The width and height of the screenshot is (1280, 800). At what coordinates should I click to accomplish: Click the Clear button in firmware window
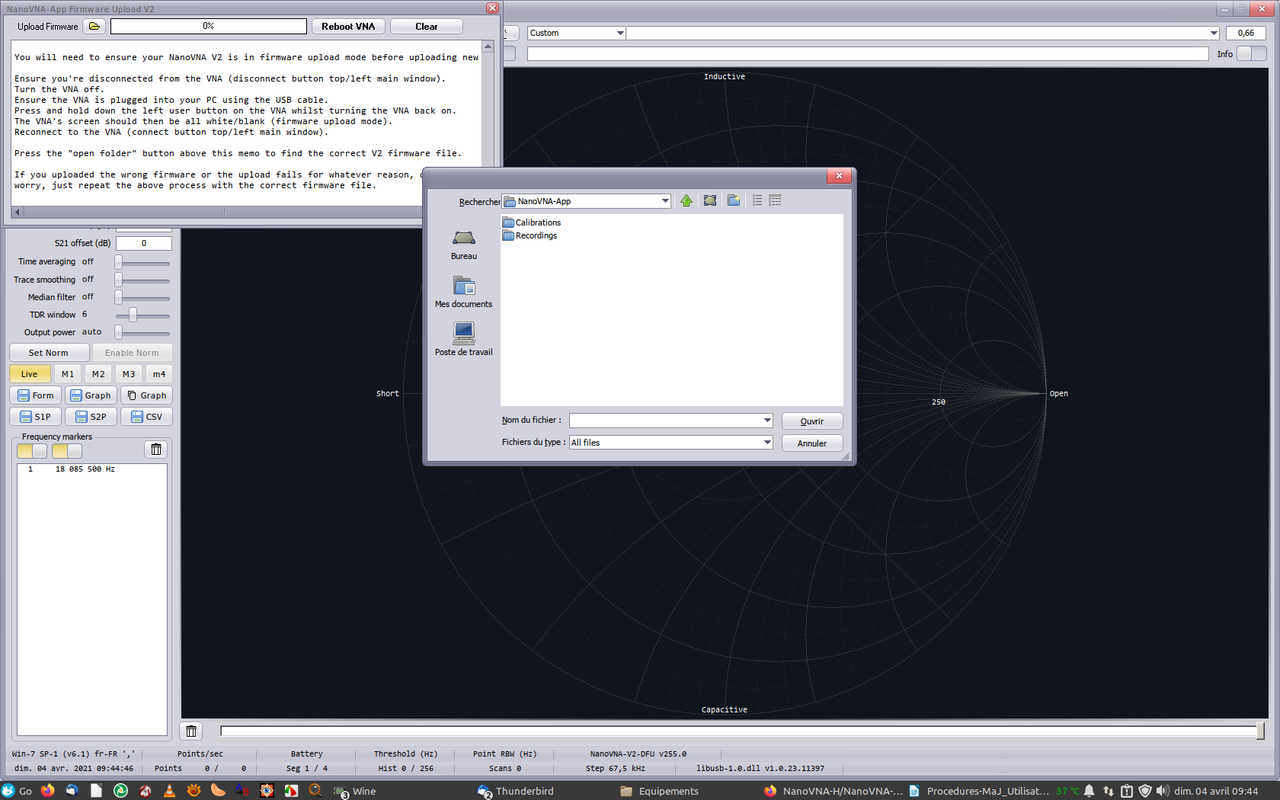[426, 26]
